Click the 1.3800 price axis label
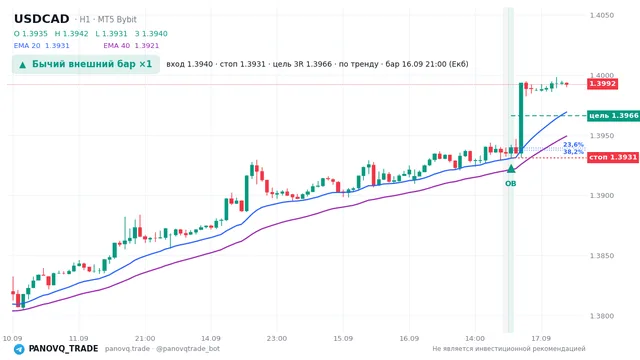 602,316
